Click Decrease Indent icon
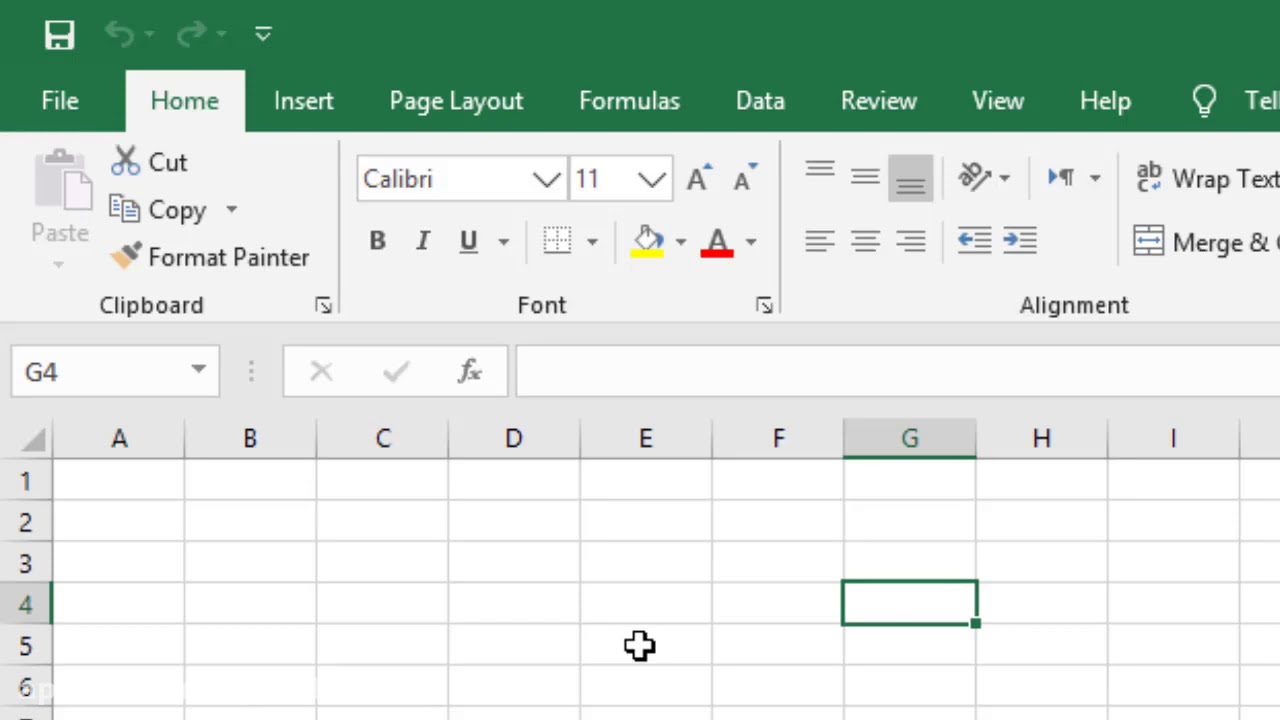Screen dimensions: 1280x720 coord(974,241)
